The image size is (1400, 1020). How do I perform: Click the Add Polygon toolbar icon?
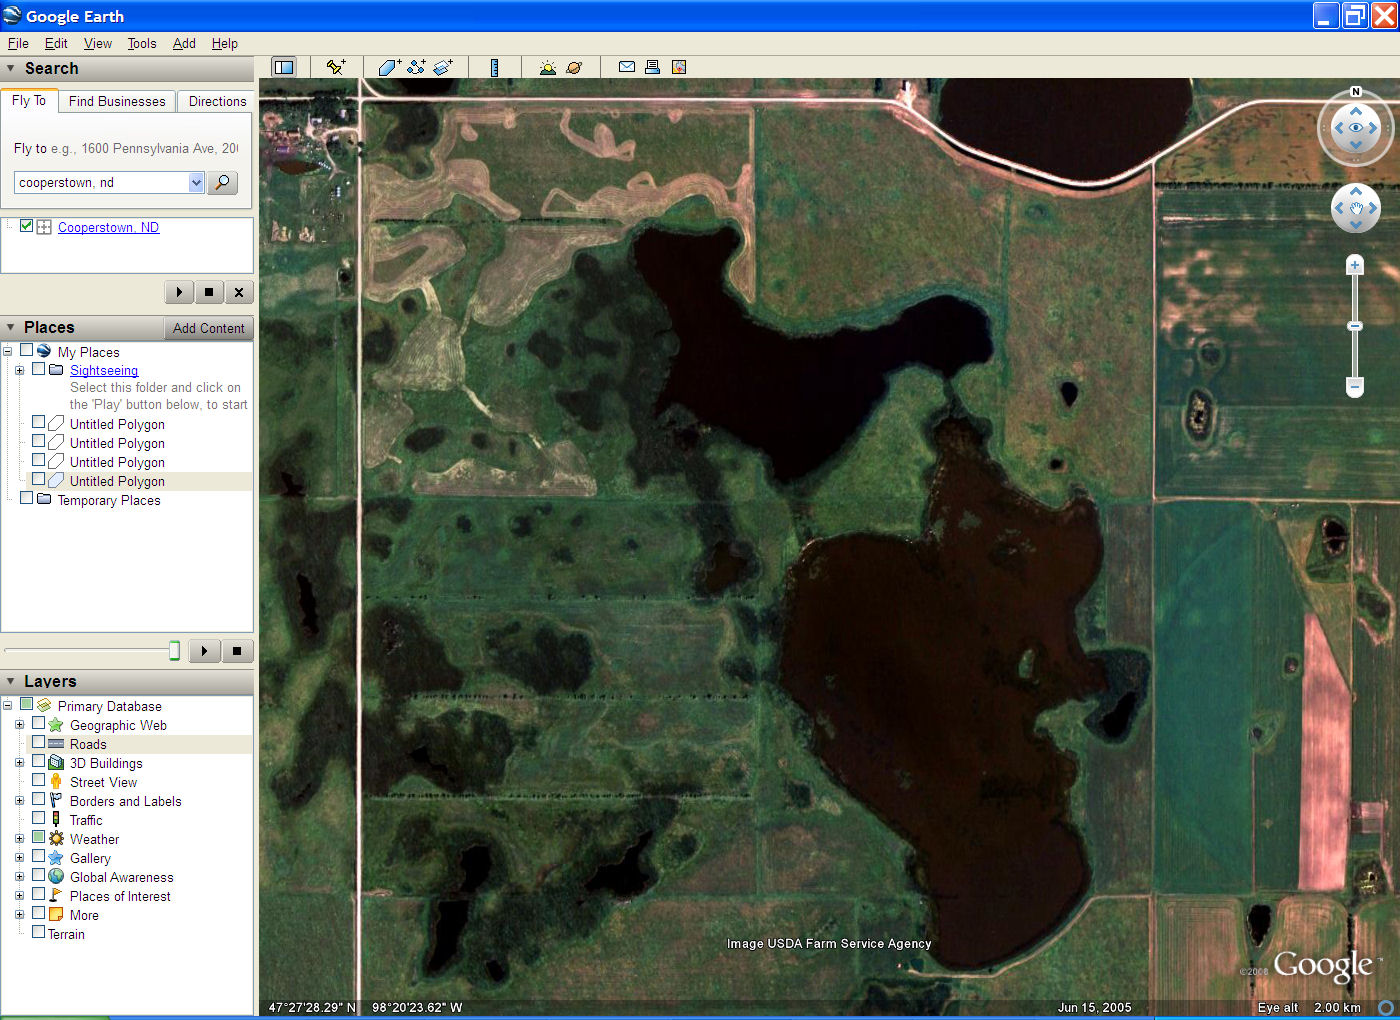coord(389,67)
